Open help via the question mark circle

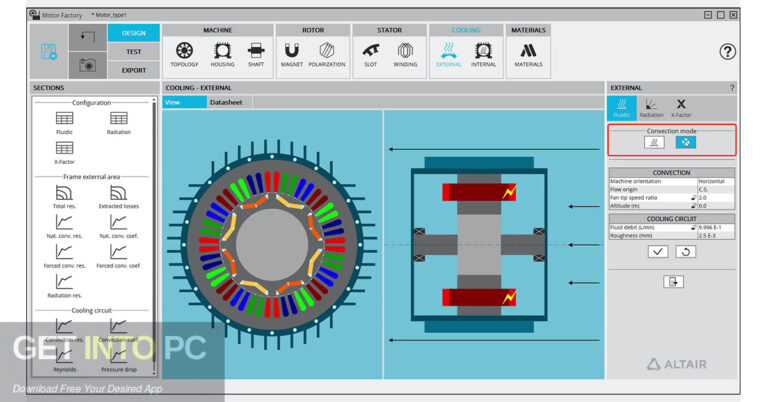[x=727, y=51]
